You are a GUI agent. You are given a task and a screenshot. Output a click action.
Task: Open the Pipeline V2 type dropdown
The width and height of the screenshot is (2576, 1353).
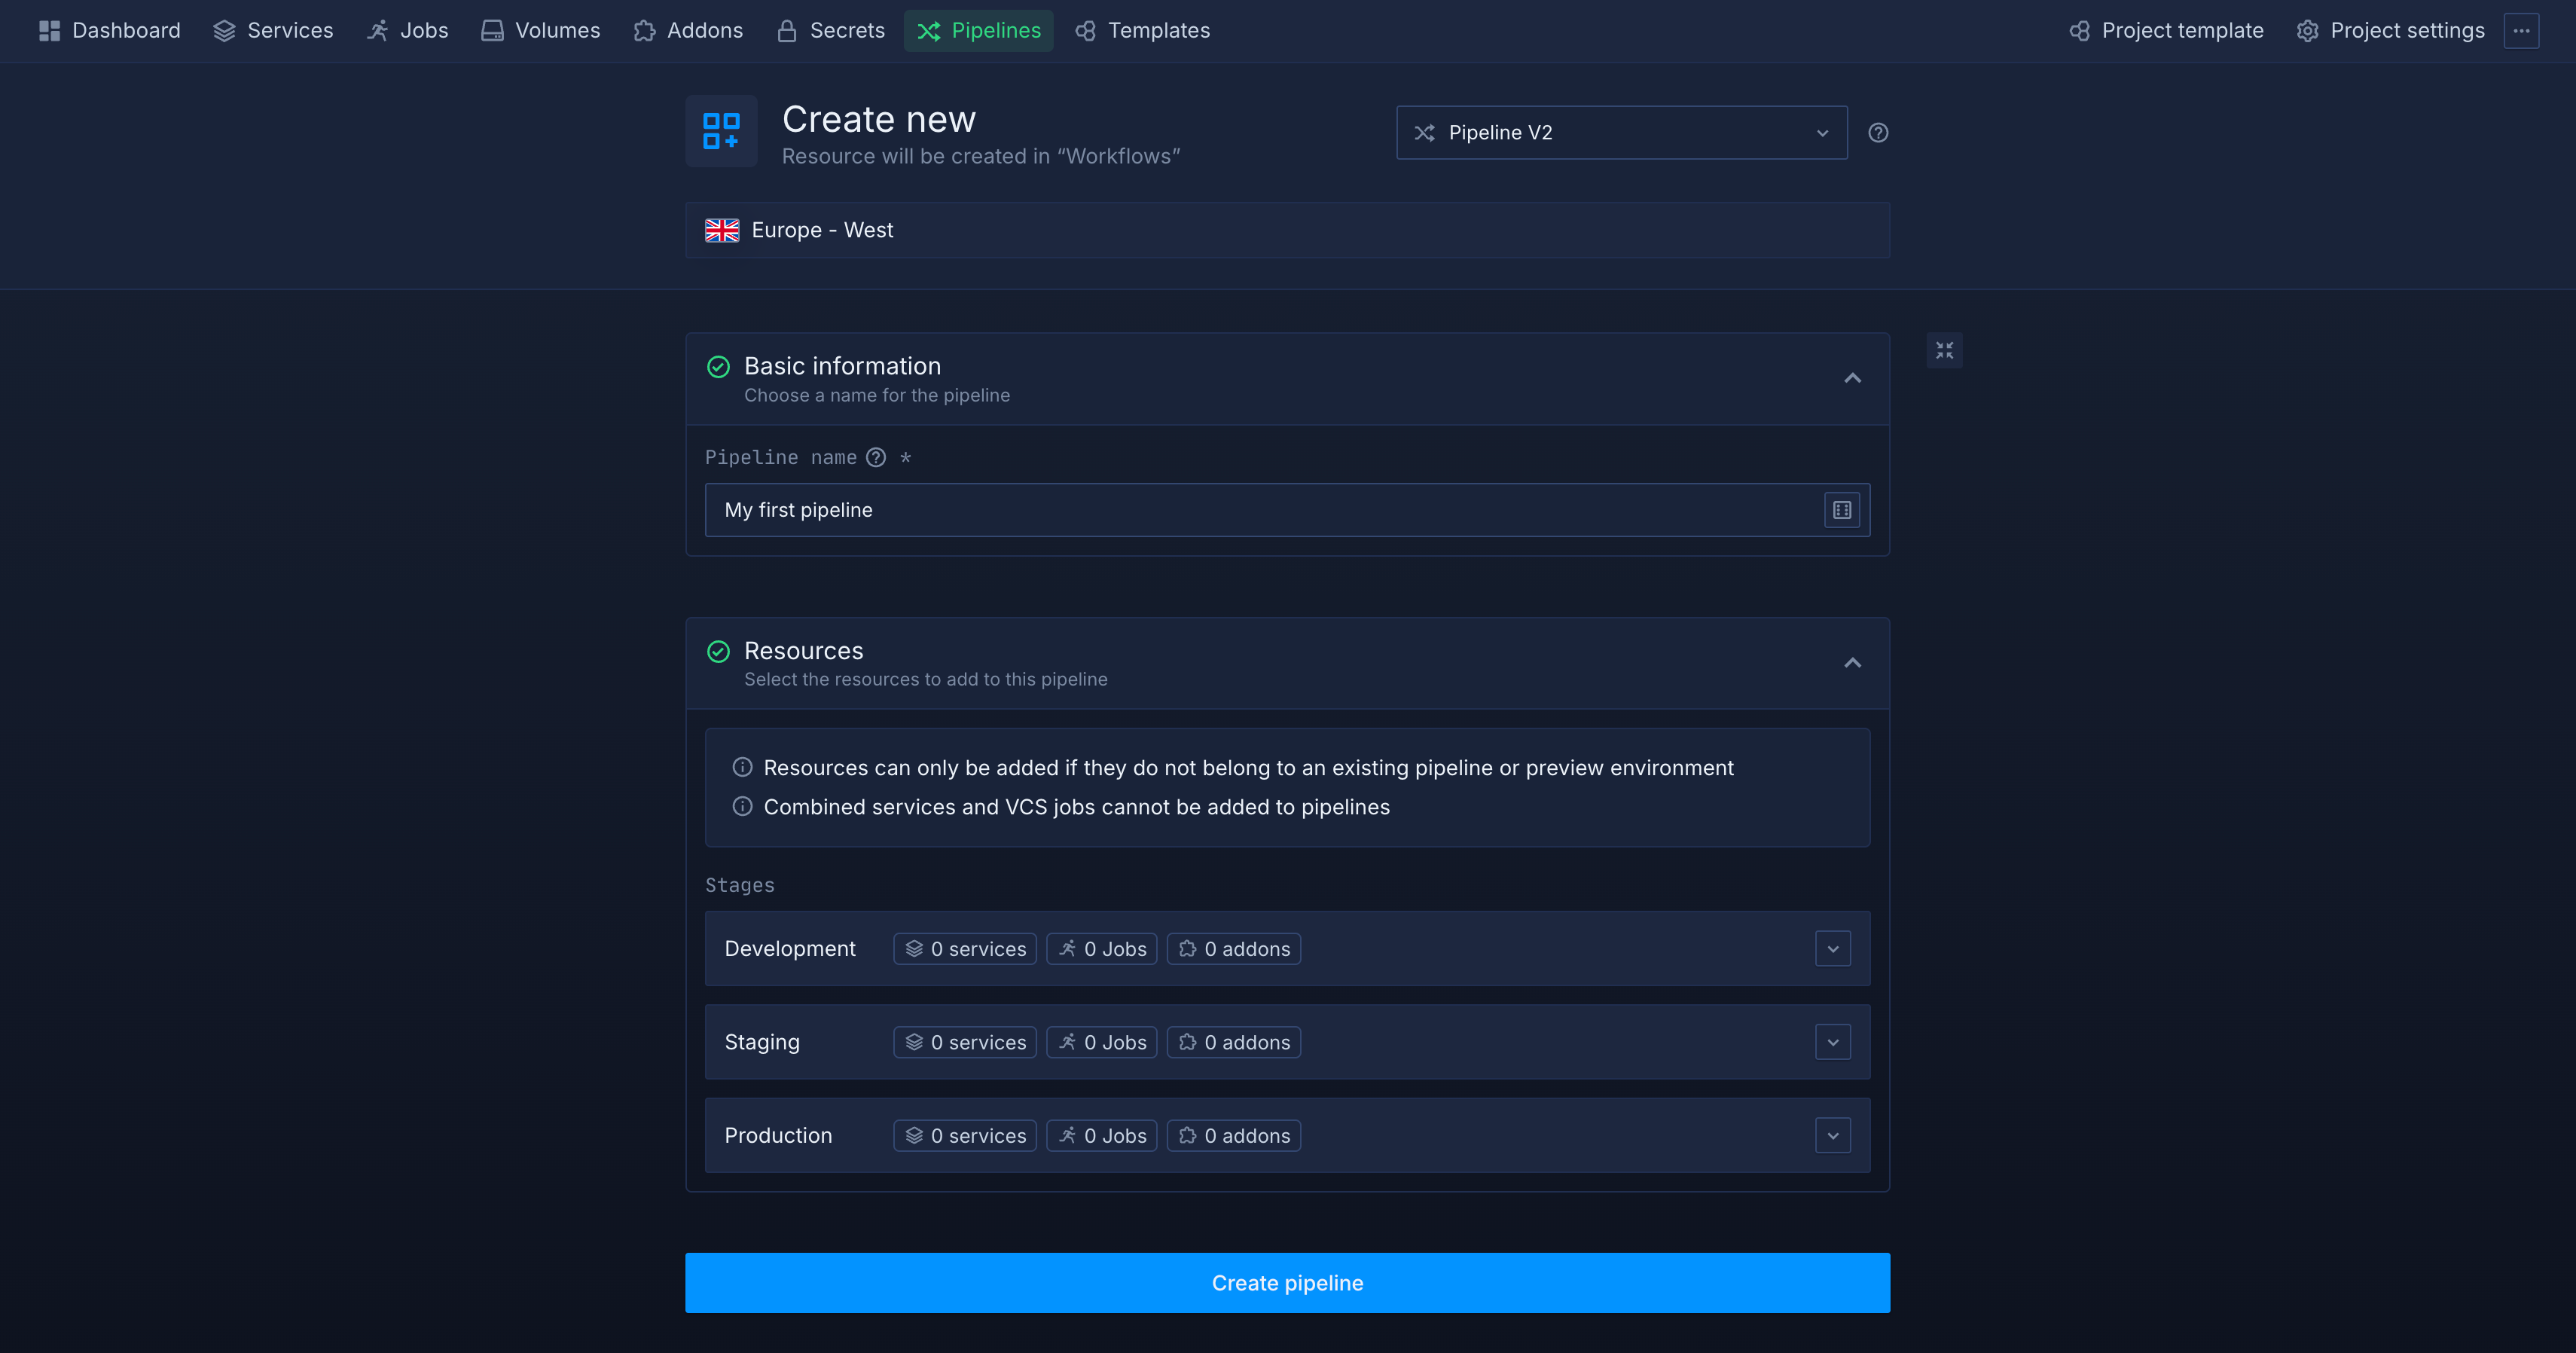click(x=1621, y=133)
